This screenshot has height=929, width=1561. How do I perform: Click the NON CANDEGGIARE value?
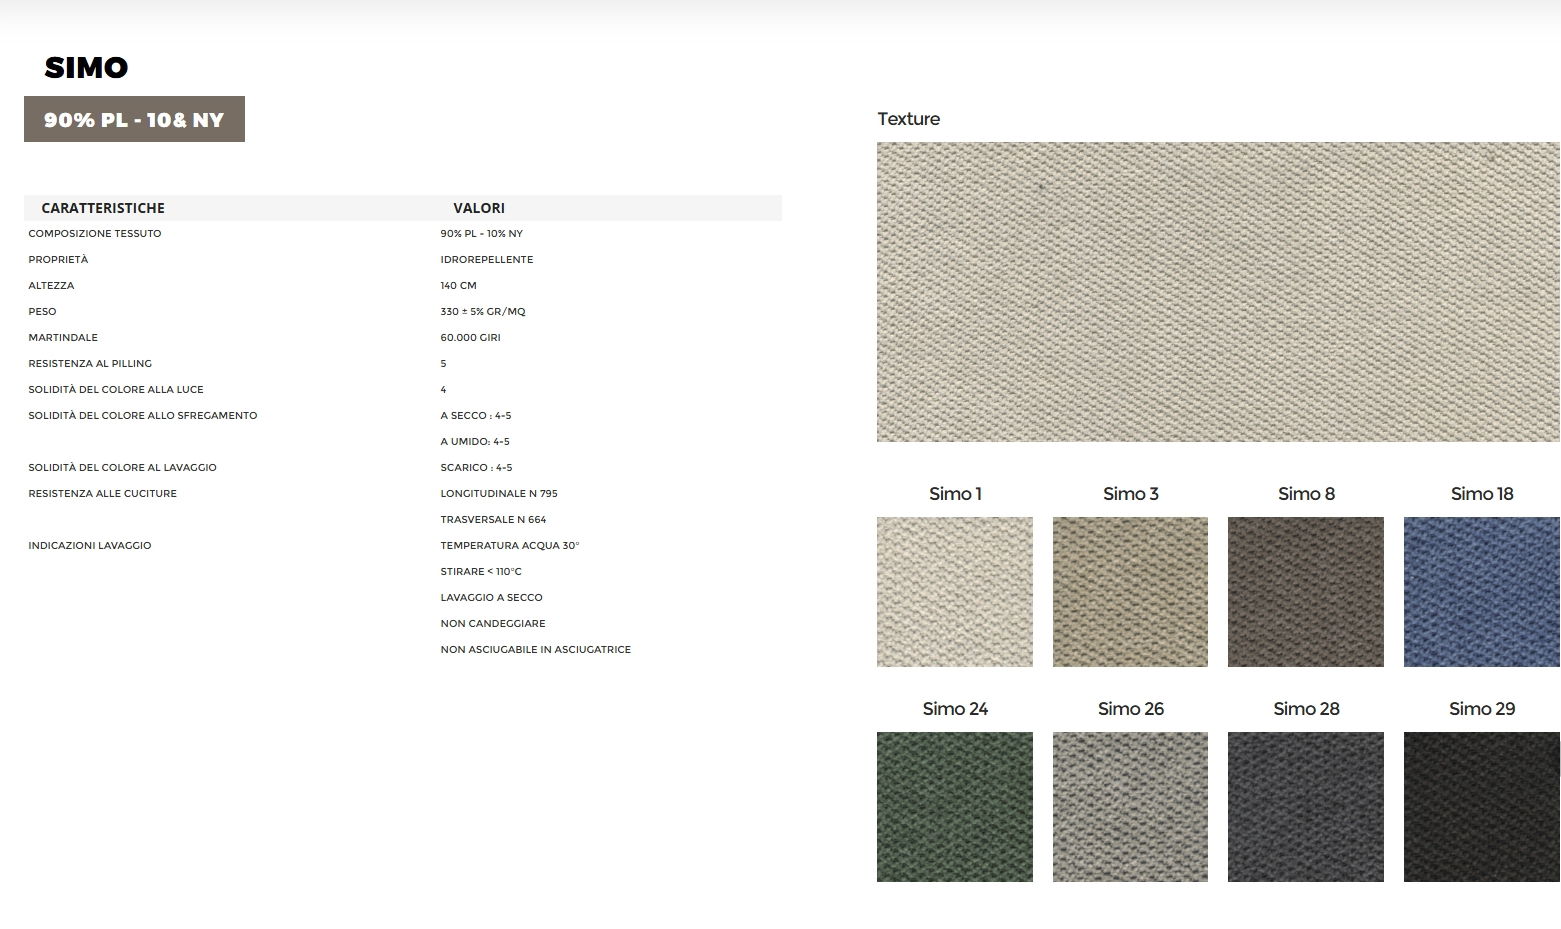493,623
